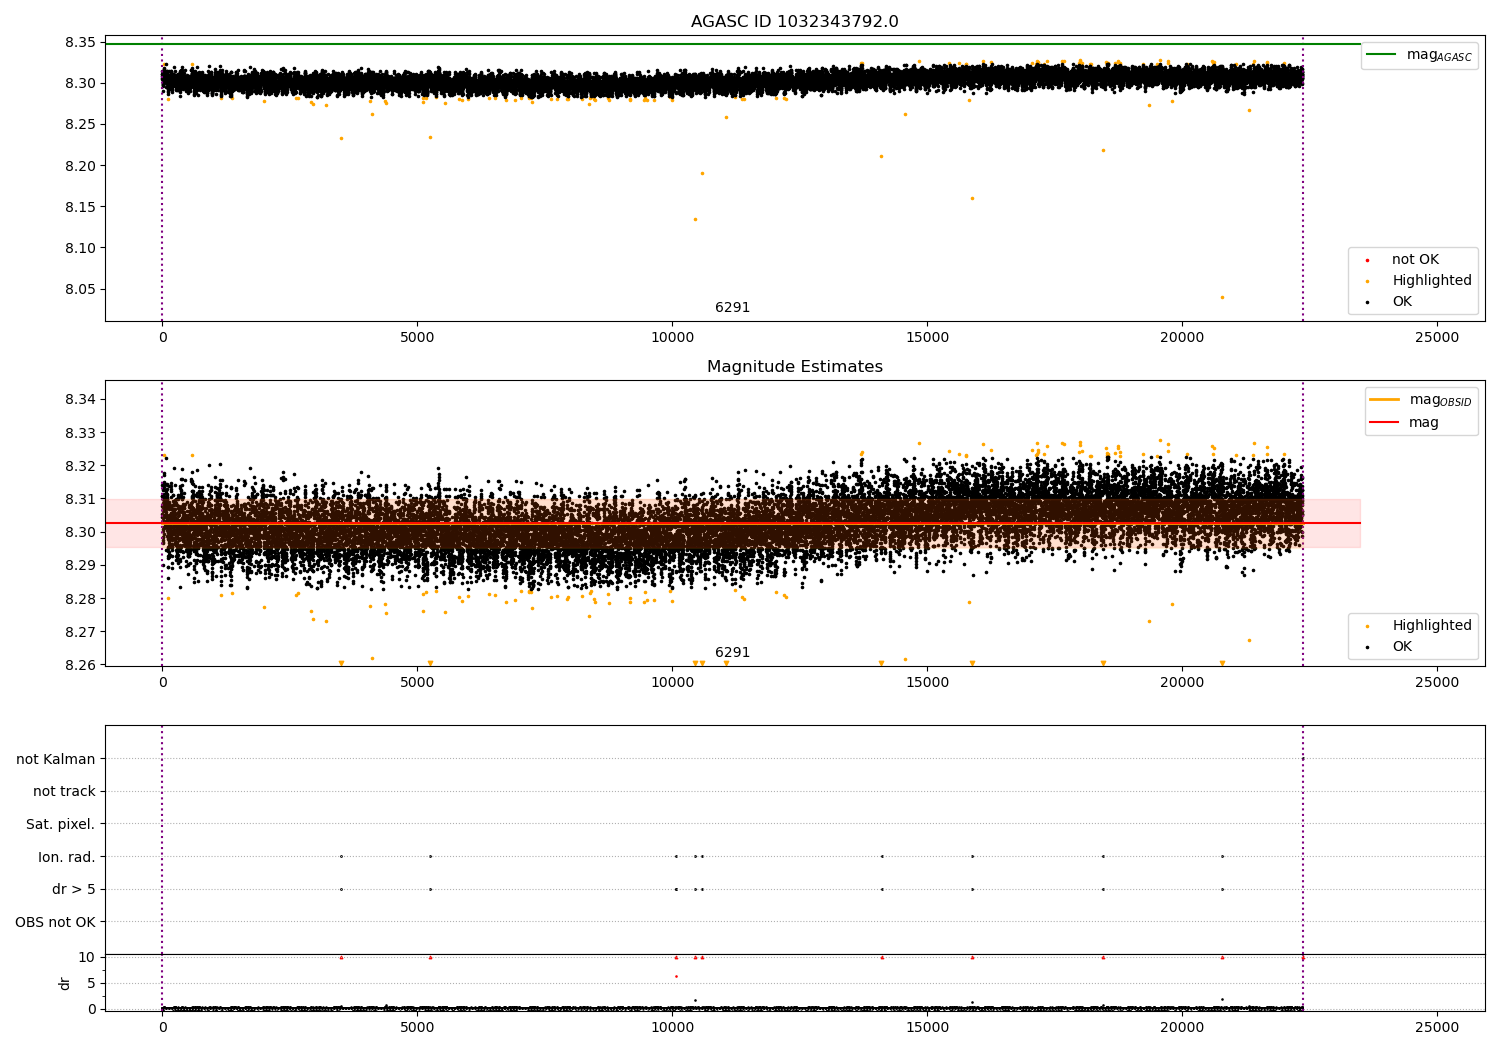Click the 'Sat. pixel.' row label
Viewport: 1500px width, 1050px height.
pos(60,825)
